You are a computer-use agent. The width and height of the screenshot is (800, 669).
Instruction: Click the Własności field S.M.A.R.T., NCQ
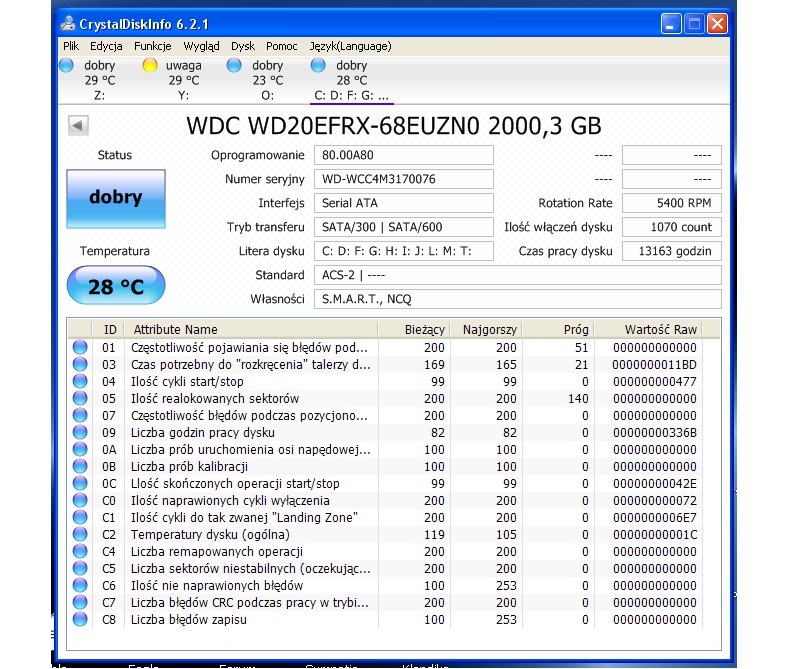click(517, 299)
